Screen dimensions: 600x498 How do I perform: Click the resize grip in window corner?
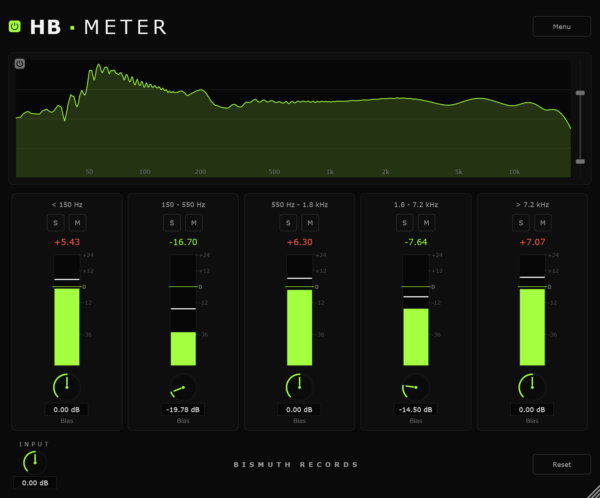[593, 491]
